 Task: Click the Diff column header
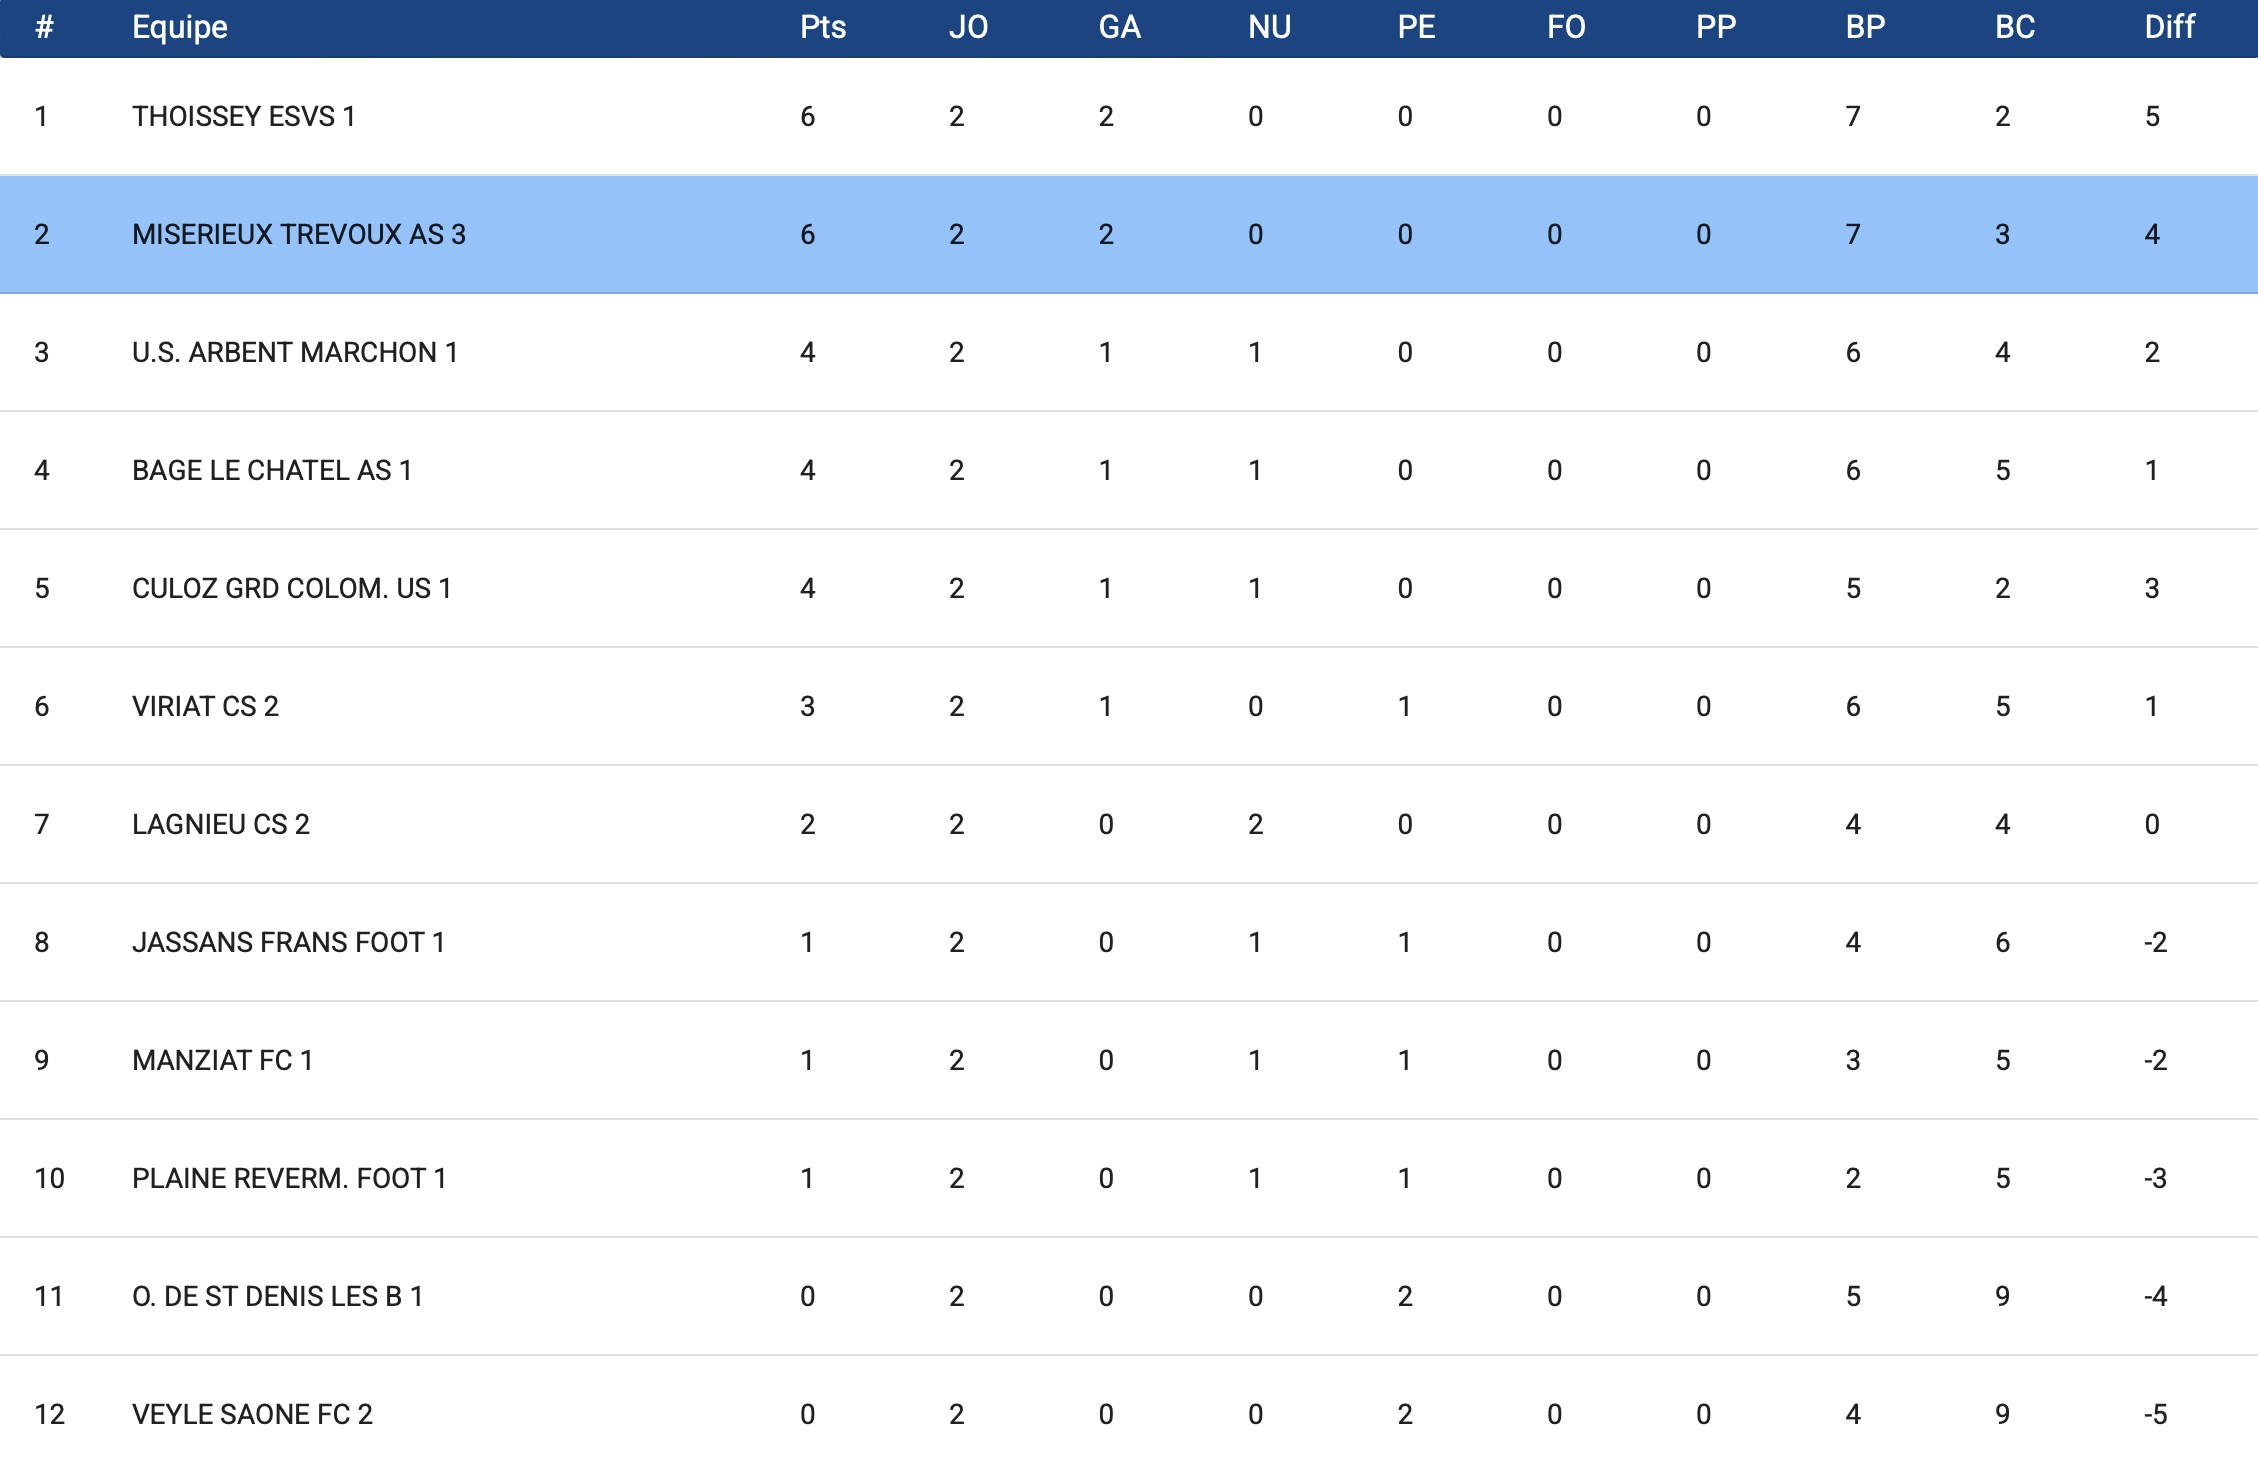click(x=2169, y=27)
